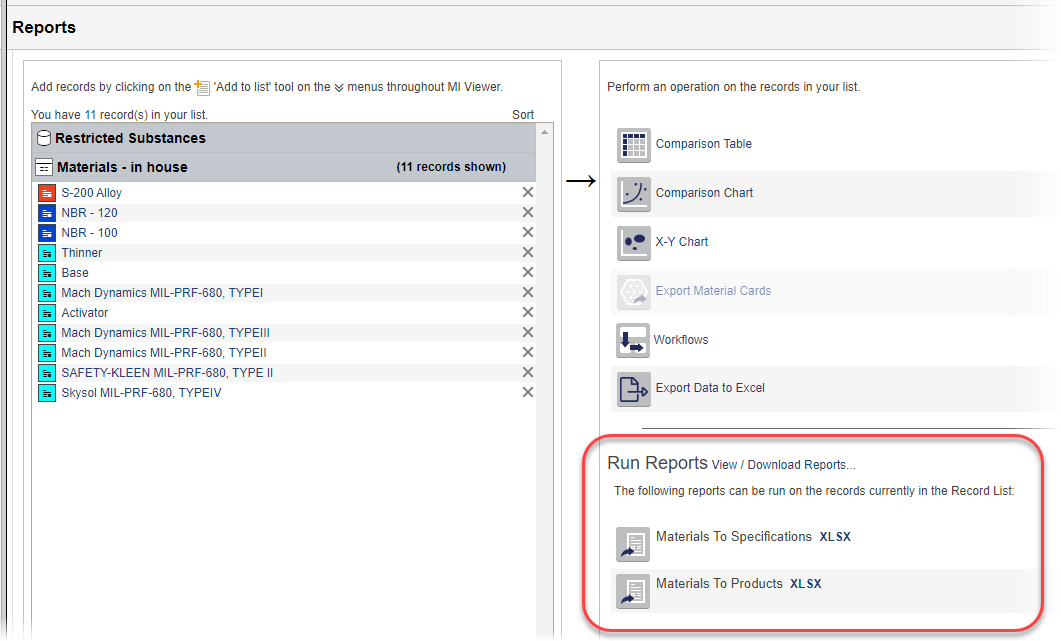Image resolution: width=1061 pixels, height=641 pixels.
Task: Click the Export Data to Excel label
Action: click(710, 388)
